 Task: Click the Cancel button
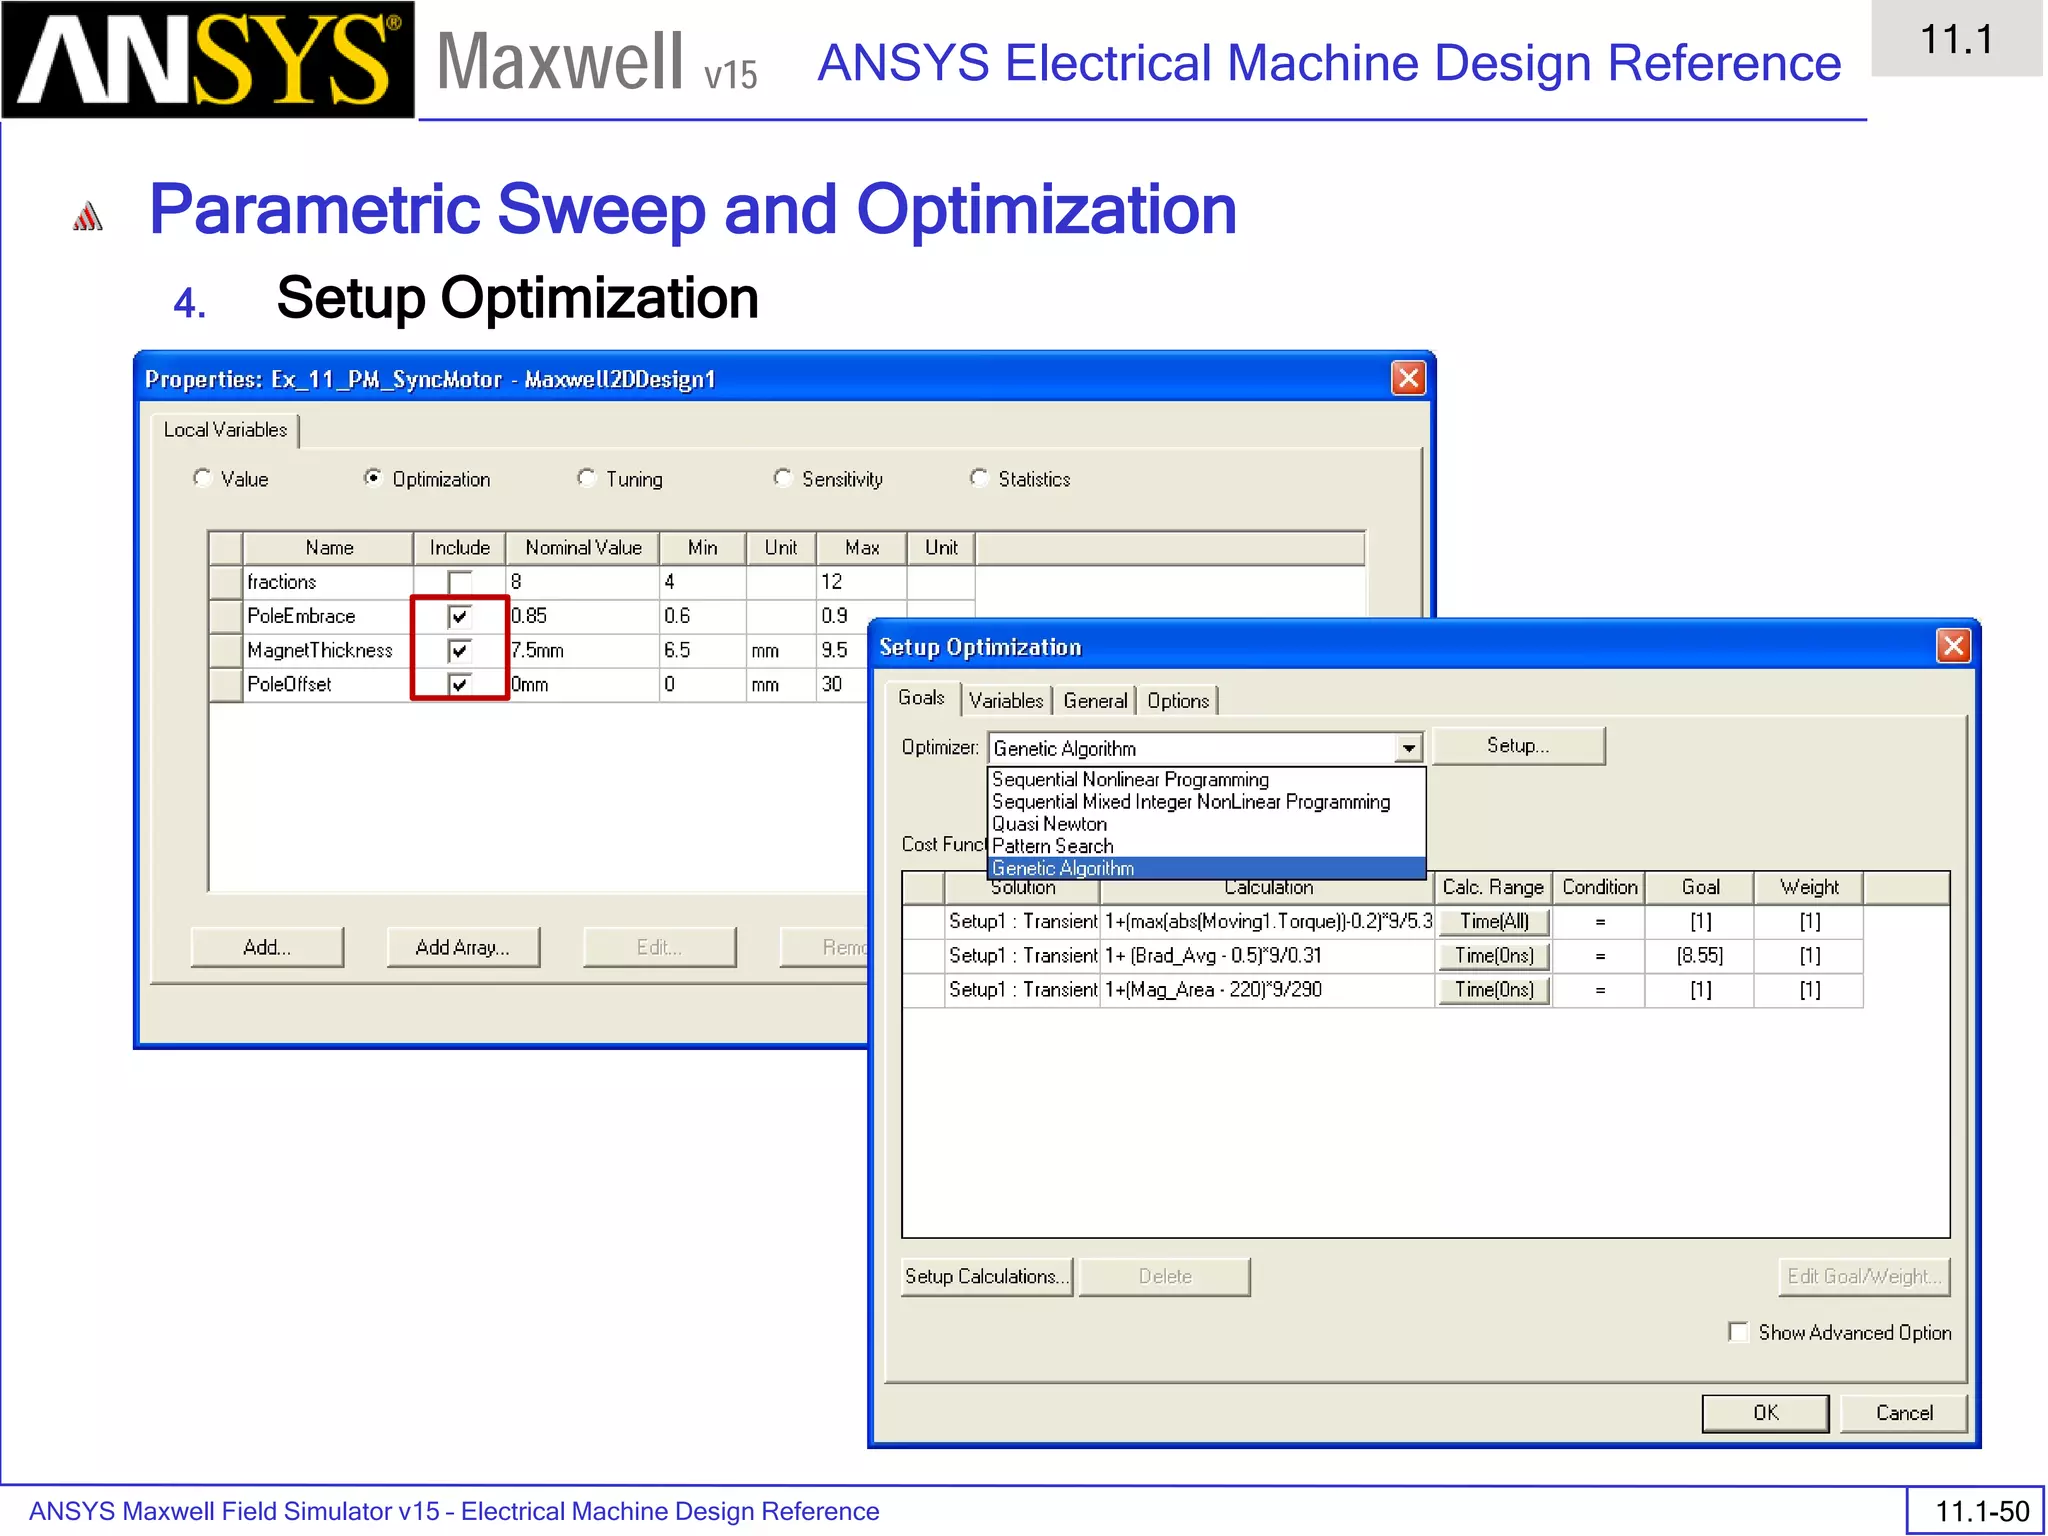1904,1413
